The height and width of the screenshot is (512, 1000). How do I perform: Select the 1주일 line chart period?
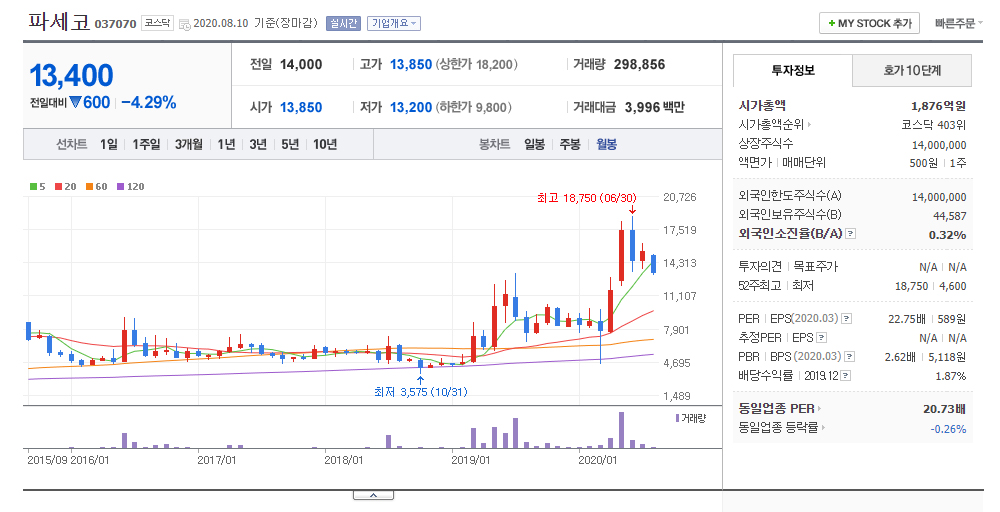pyautogui.click(x=146, y=145)
